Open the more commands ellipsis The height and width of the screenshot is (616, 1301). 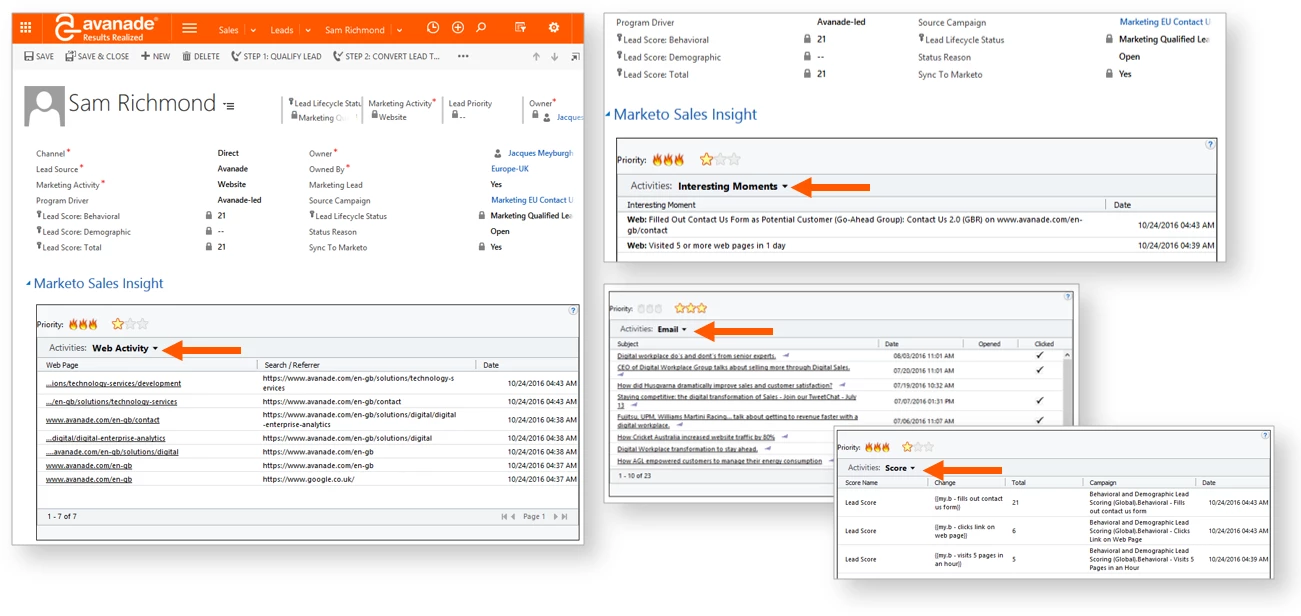[x=463, y=57]
